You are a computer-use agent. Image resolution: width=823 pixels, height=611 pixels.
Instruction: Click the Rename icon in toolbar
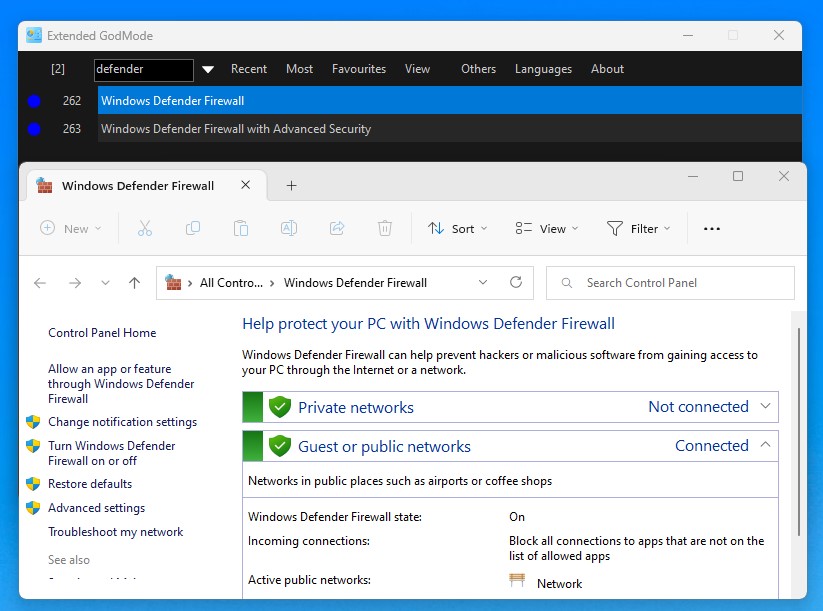pyautogui.click(x=289, y=229)
